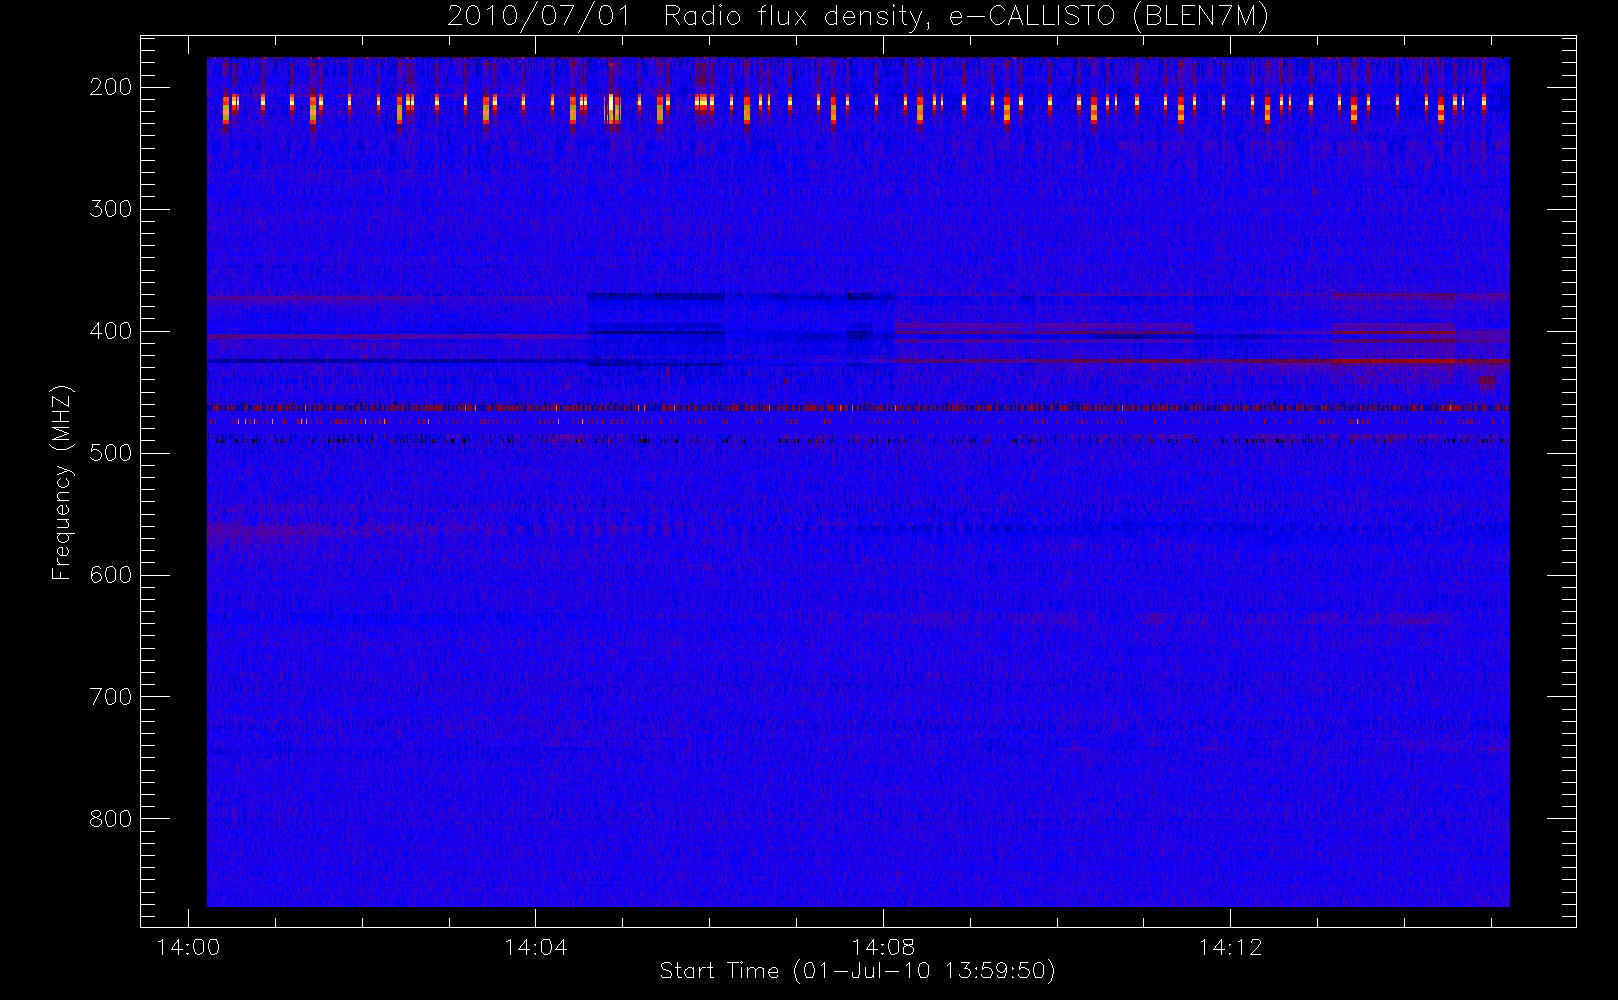Click the 700 frequency tick label
Screen dimensions: 1618x1000
(111, 697)
